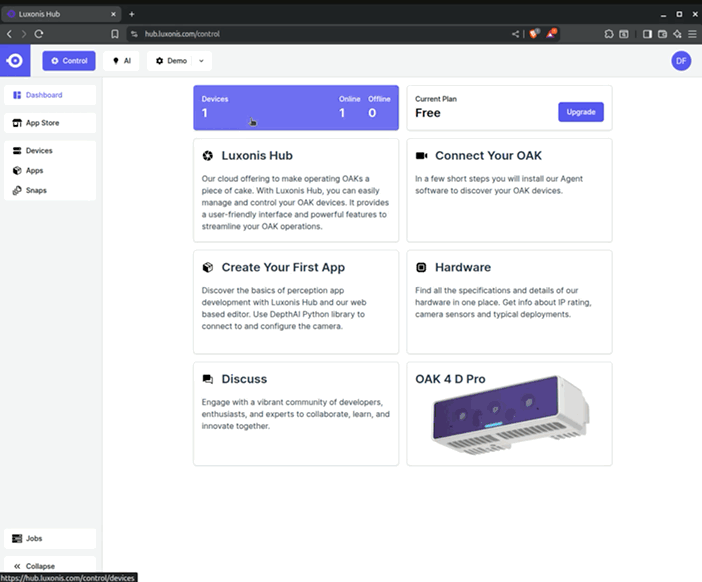Select the Demo team button
This screenshot has width=702, height=582.
click(171, 61)
